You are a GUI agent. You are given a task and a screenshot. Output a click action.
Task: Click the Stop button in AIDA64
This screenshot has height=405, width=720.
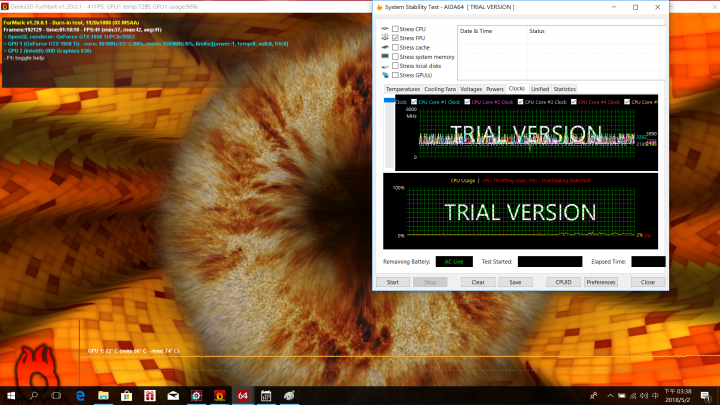coord(430,282)
